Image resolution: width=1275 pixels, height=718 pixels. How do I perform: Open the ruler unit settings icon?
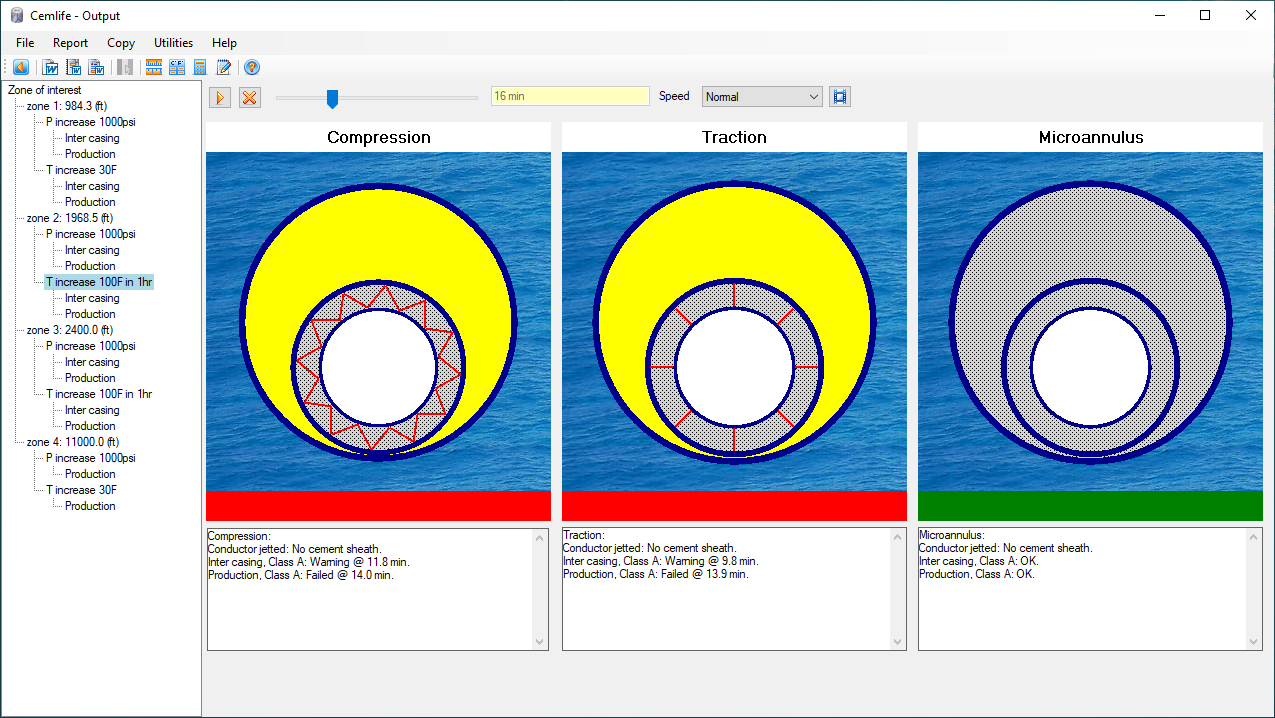point(154,68)
